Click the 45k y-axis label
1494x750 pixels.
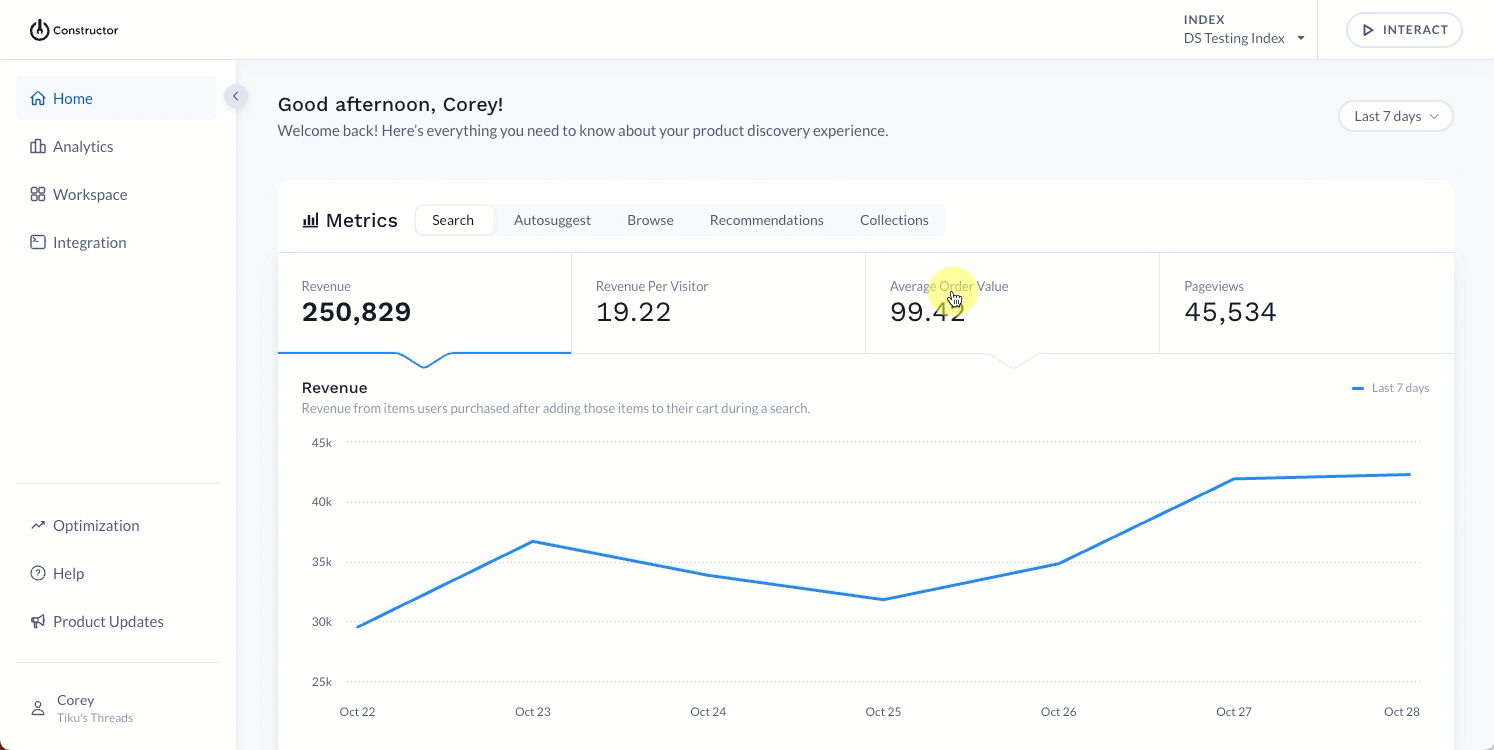[321, 442]
